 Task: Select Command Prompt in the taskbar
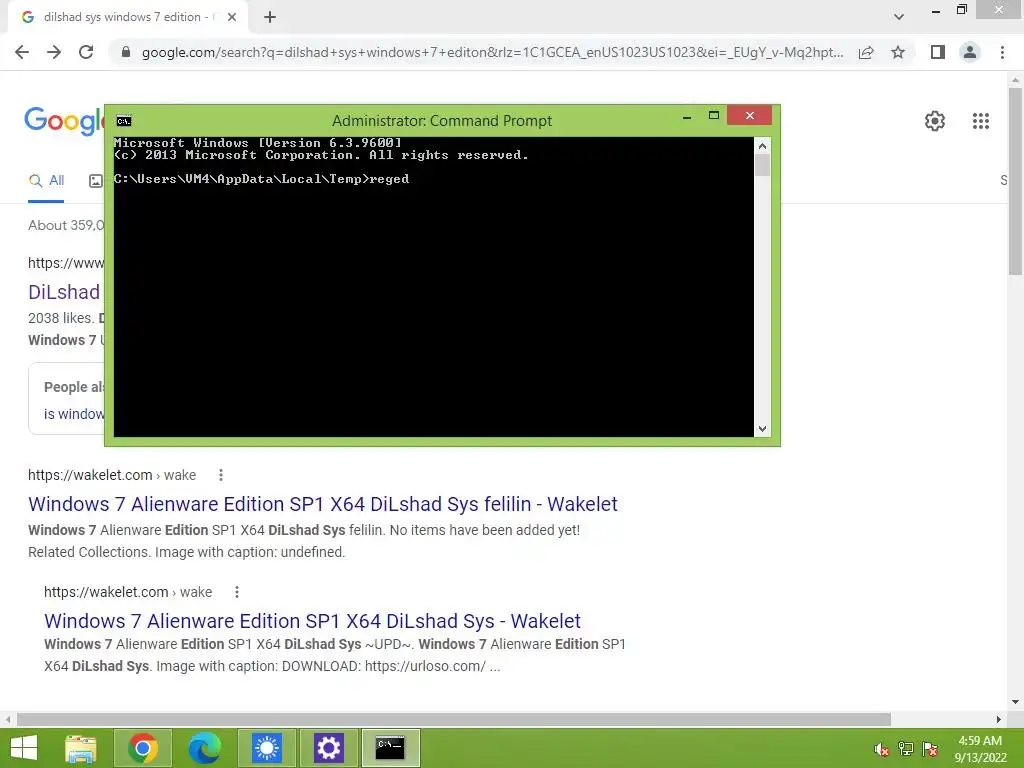[x=390, y=748]
